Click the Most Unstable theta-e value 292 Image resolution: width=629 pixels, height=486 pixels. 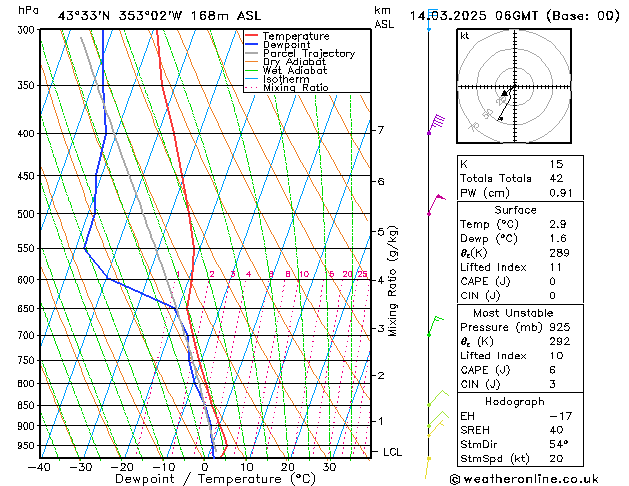click(560, 341)
